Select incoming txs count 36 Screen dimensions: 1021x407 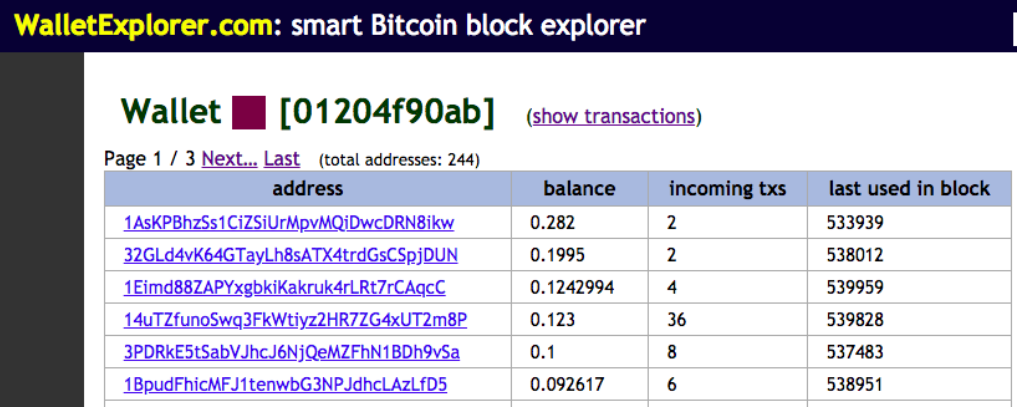[x=677, y=320]
